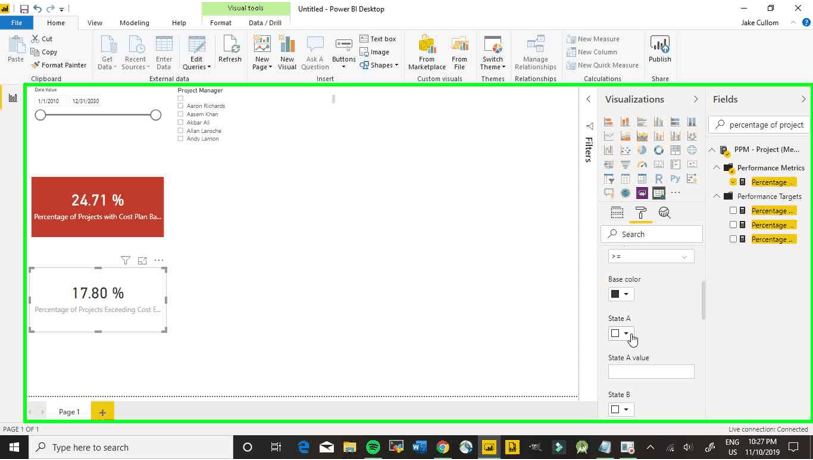
Task: Select the Scatter chart visualization
Action: click(625, 150)
